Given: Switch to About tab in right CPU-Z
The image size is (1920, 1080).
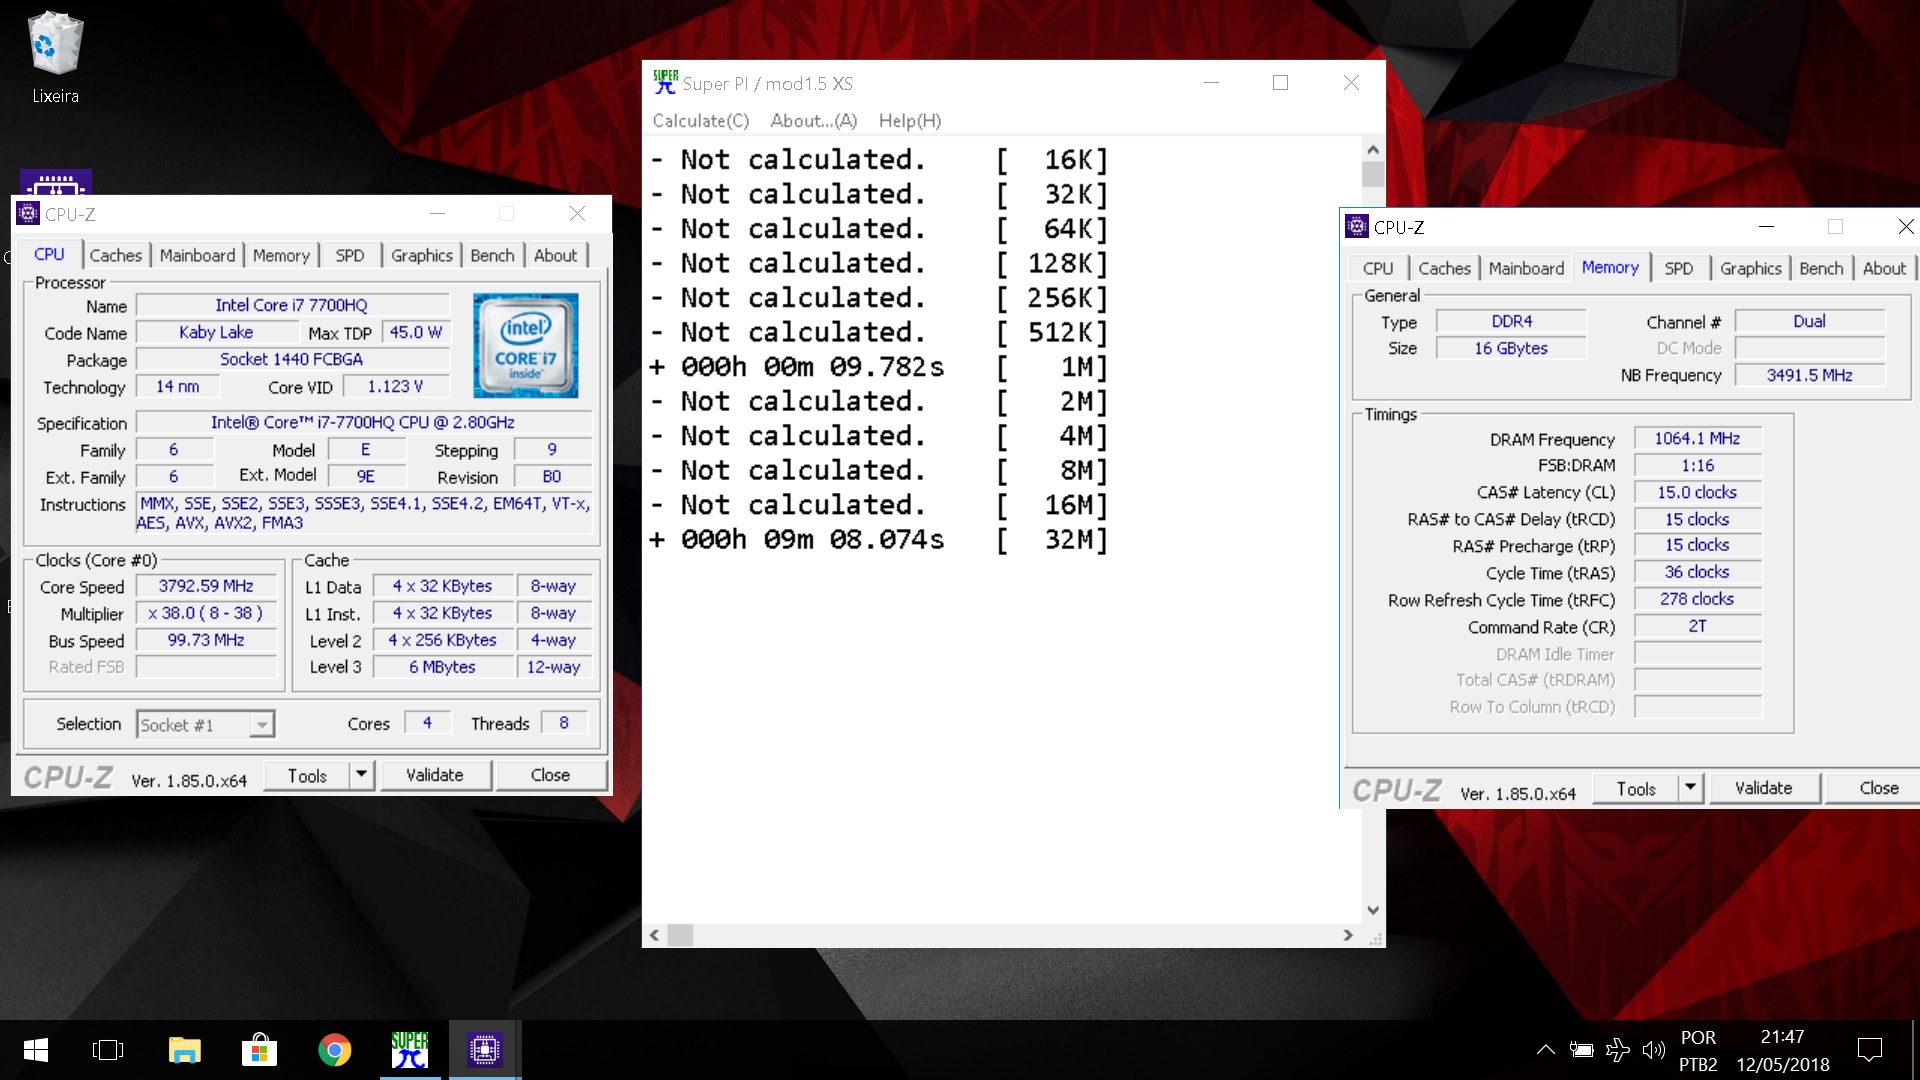Looking at the screenshot, I should [x=1884, y=268].
